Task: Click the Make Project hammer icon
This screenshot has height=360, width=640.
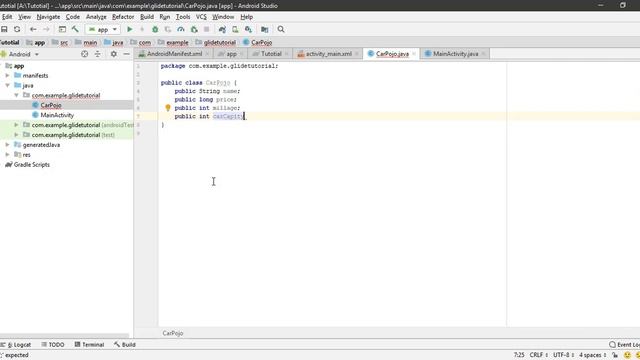Action: [75, 29]
